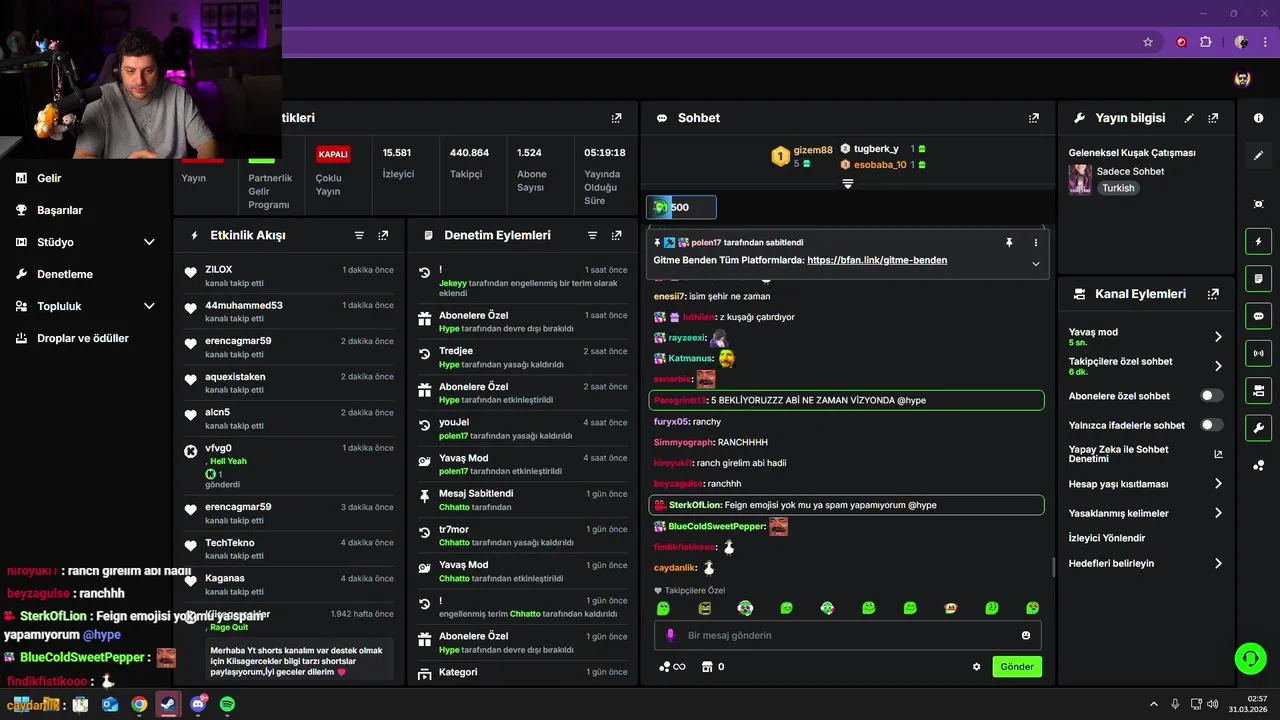Open Droplar ve ödüller in sidebar
The image size is (1280, 720).
(83, 338)
